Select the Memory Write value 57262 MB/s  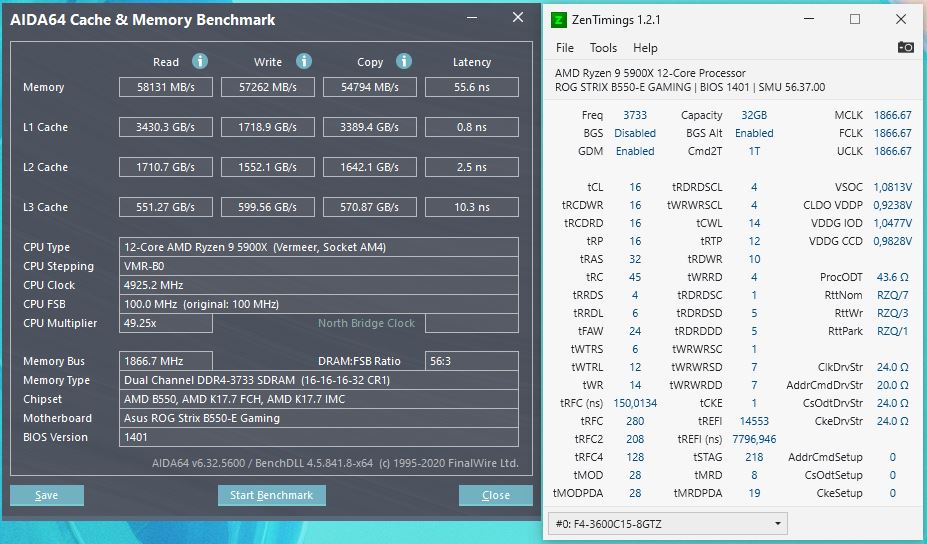(x=268, y=87)
